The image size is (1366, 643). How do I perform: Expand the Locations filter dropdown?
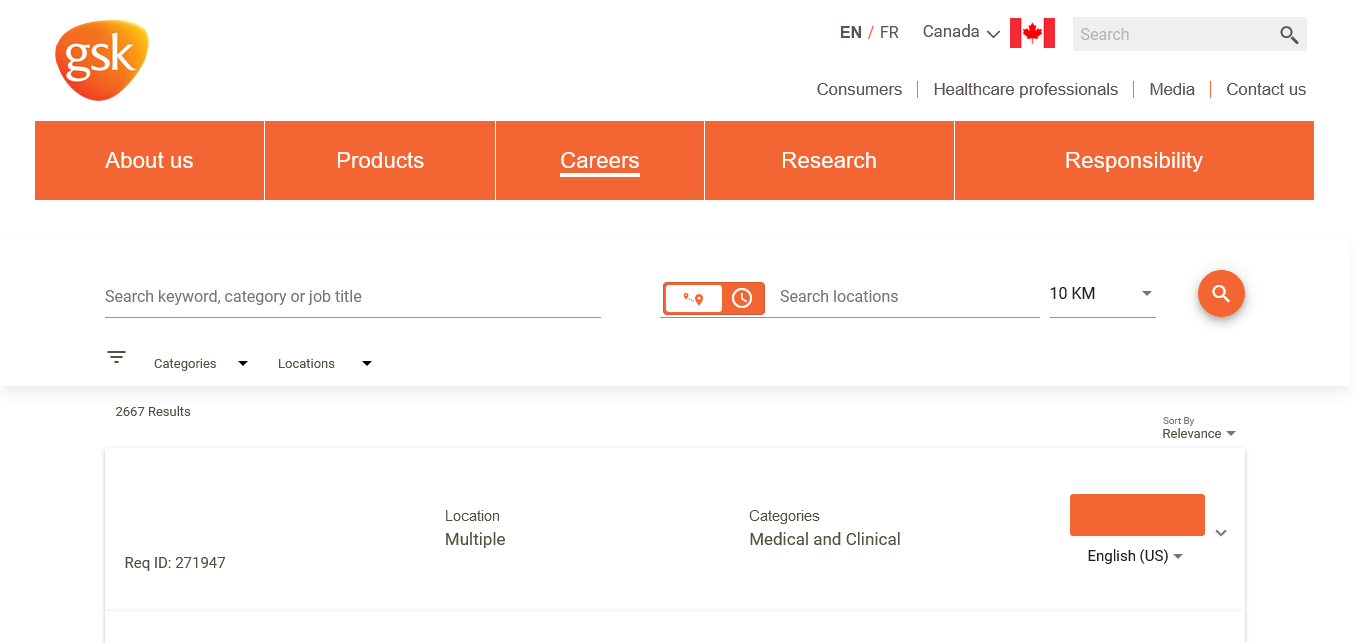pos(324,364)
